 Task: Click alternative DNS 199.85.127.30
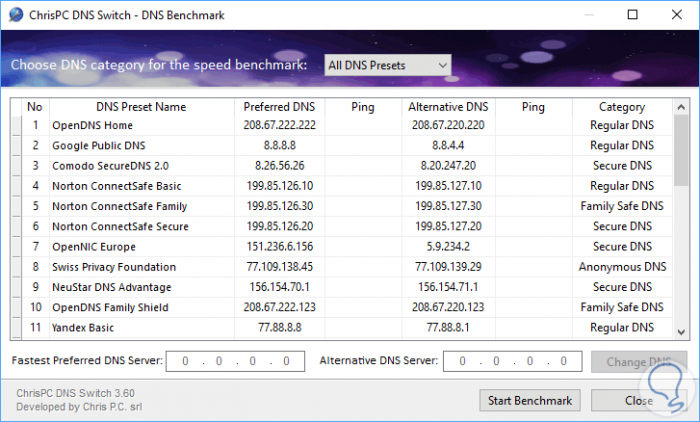click(448, 206)
